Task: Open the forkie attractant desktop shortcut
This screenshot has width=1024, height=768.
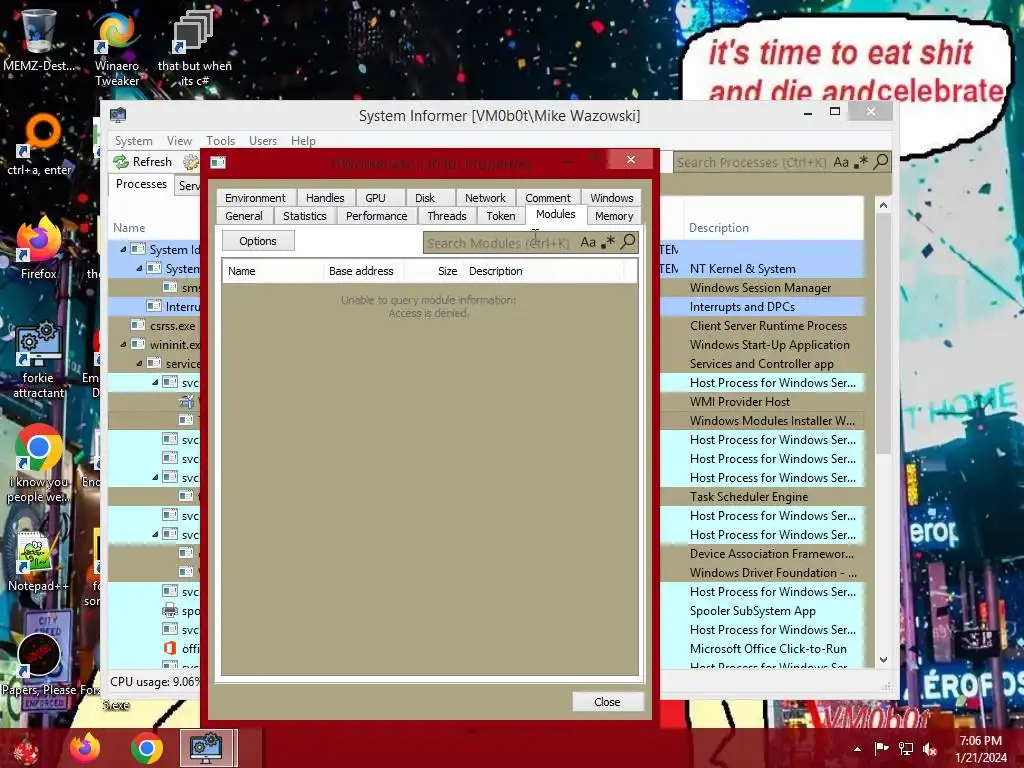Action: [x=38, y=359]
